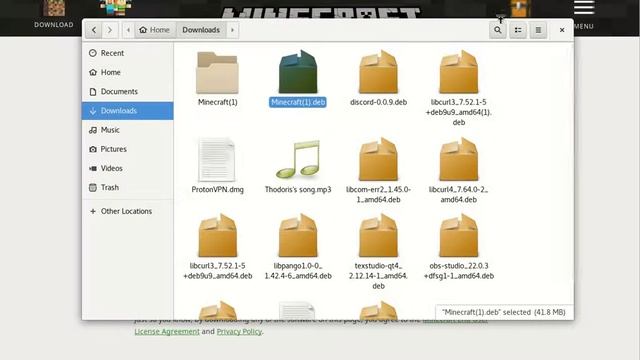This screenshot has height=360, width=640.
Task: Select libpango1.0-0_1.42.4-6_amd64.deb package icon
Action: pyautogui.click(x=298, y=236)
